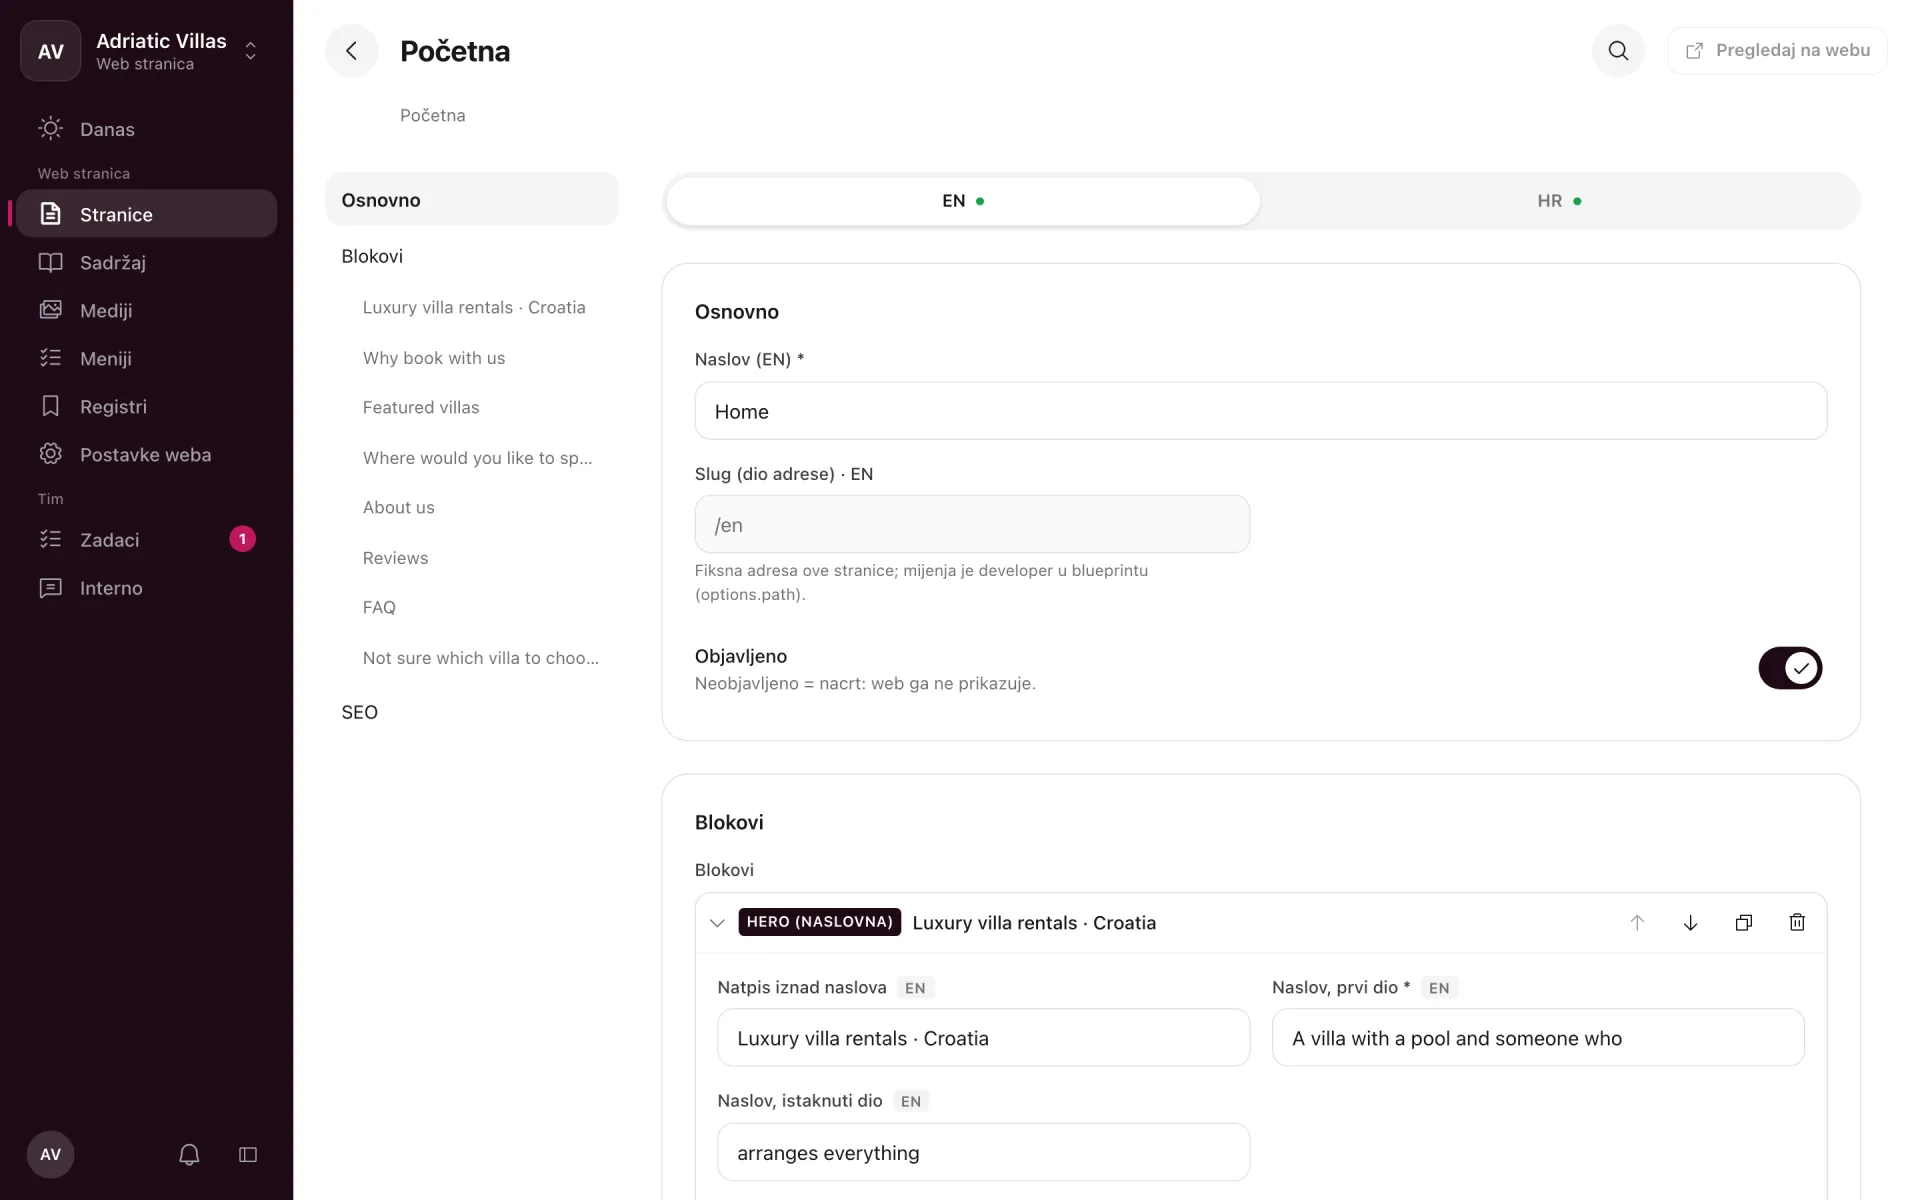
Task: Open Interno chat section
Action: pos(146,588)
